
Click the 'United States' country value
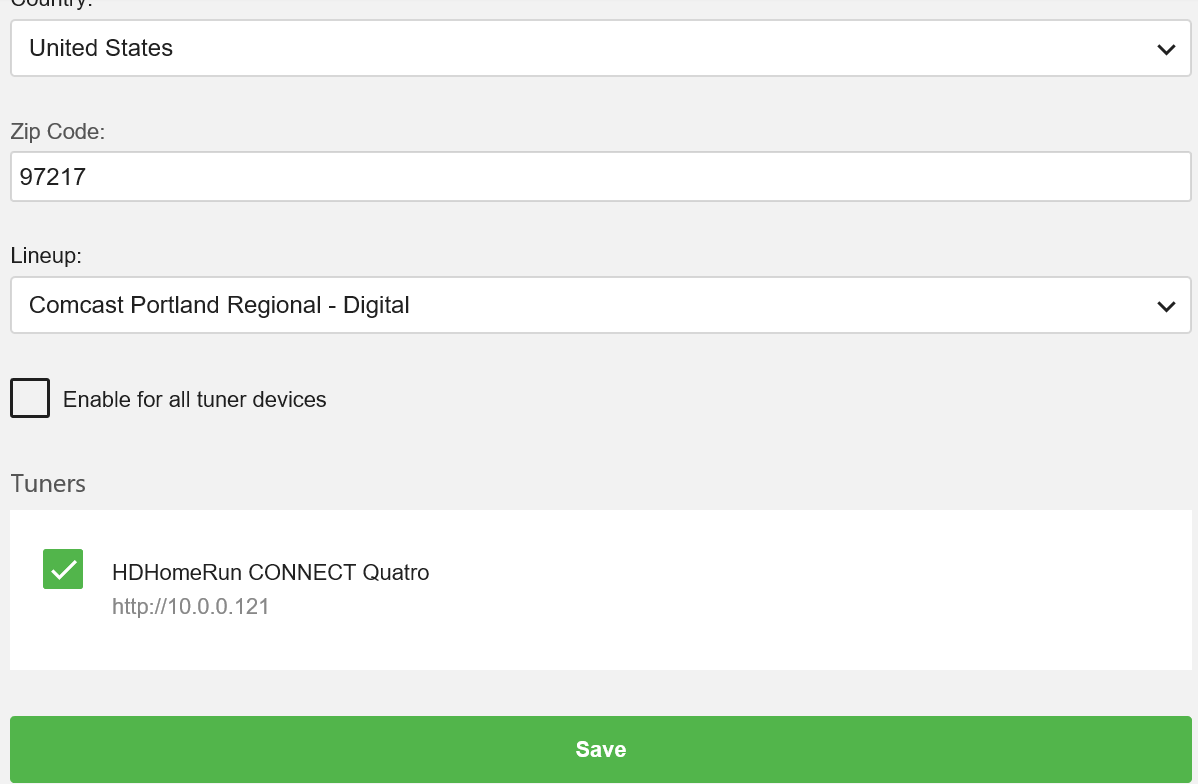pos(101,48)
